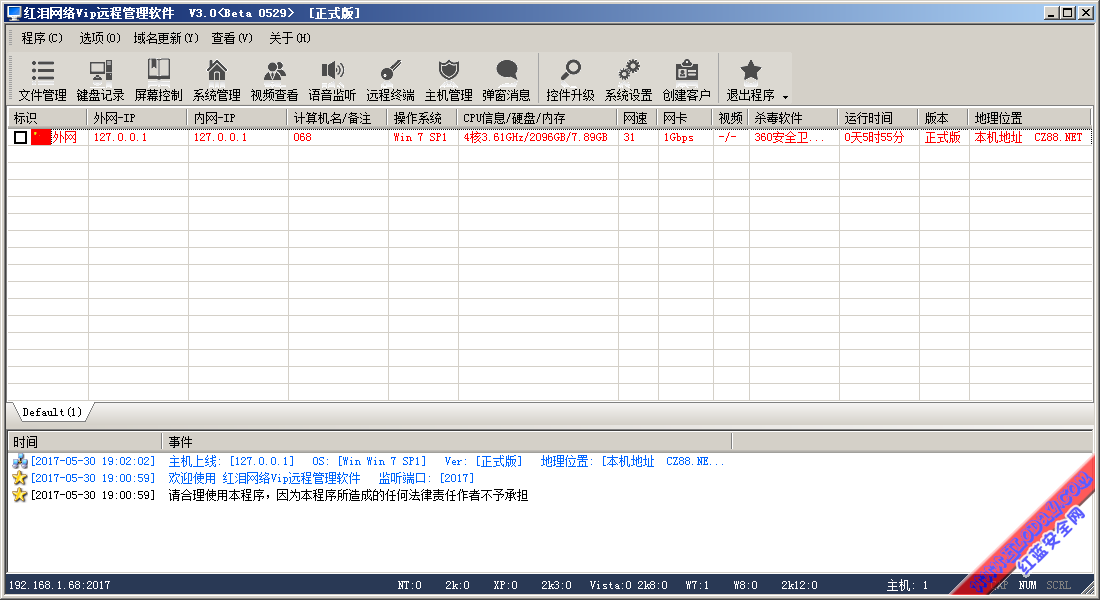This screenshot has width=1100, height=600.
Task: Open 系统设置 system settings
Action: pos(629,80)
